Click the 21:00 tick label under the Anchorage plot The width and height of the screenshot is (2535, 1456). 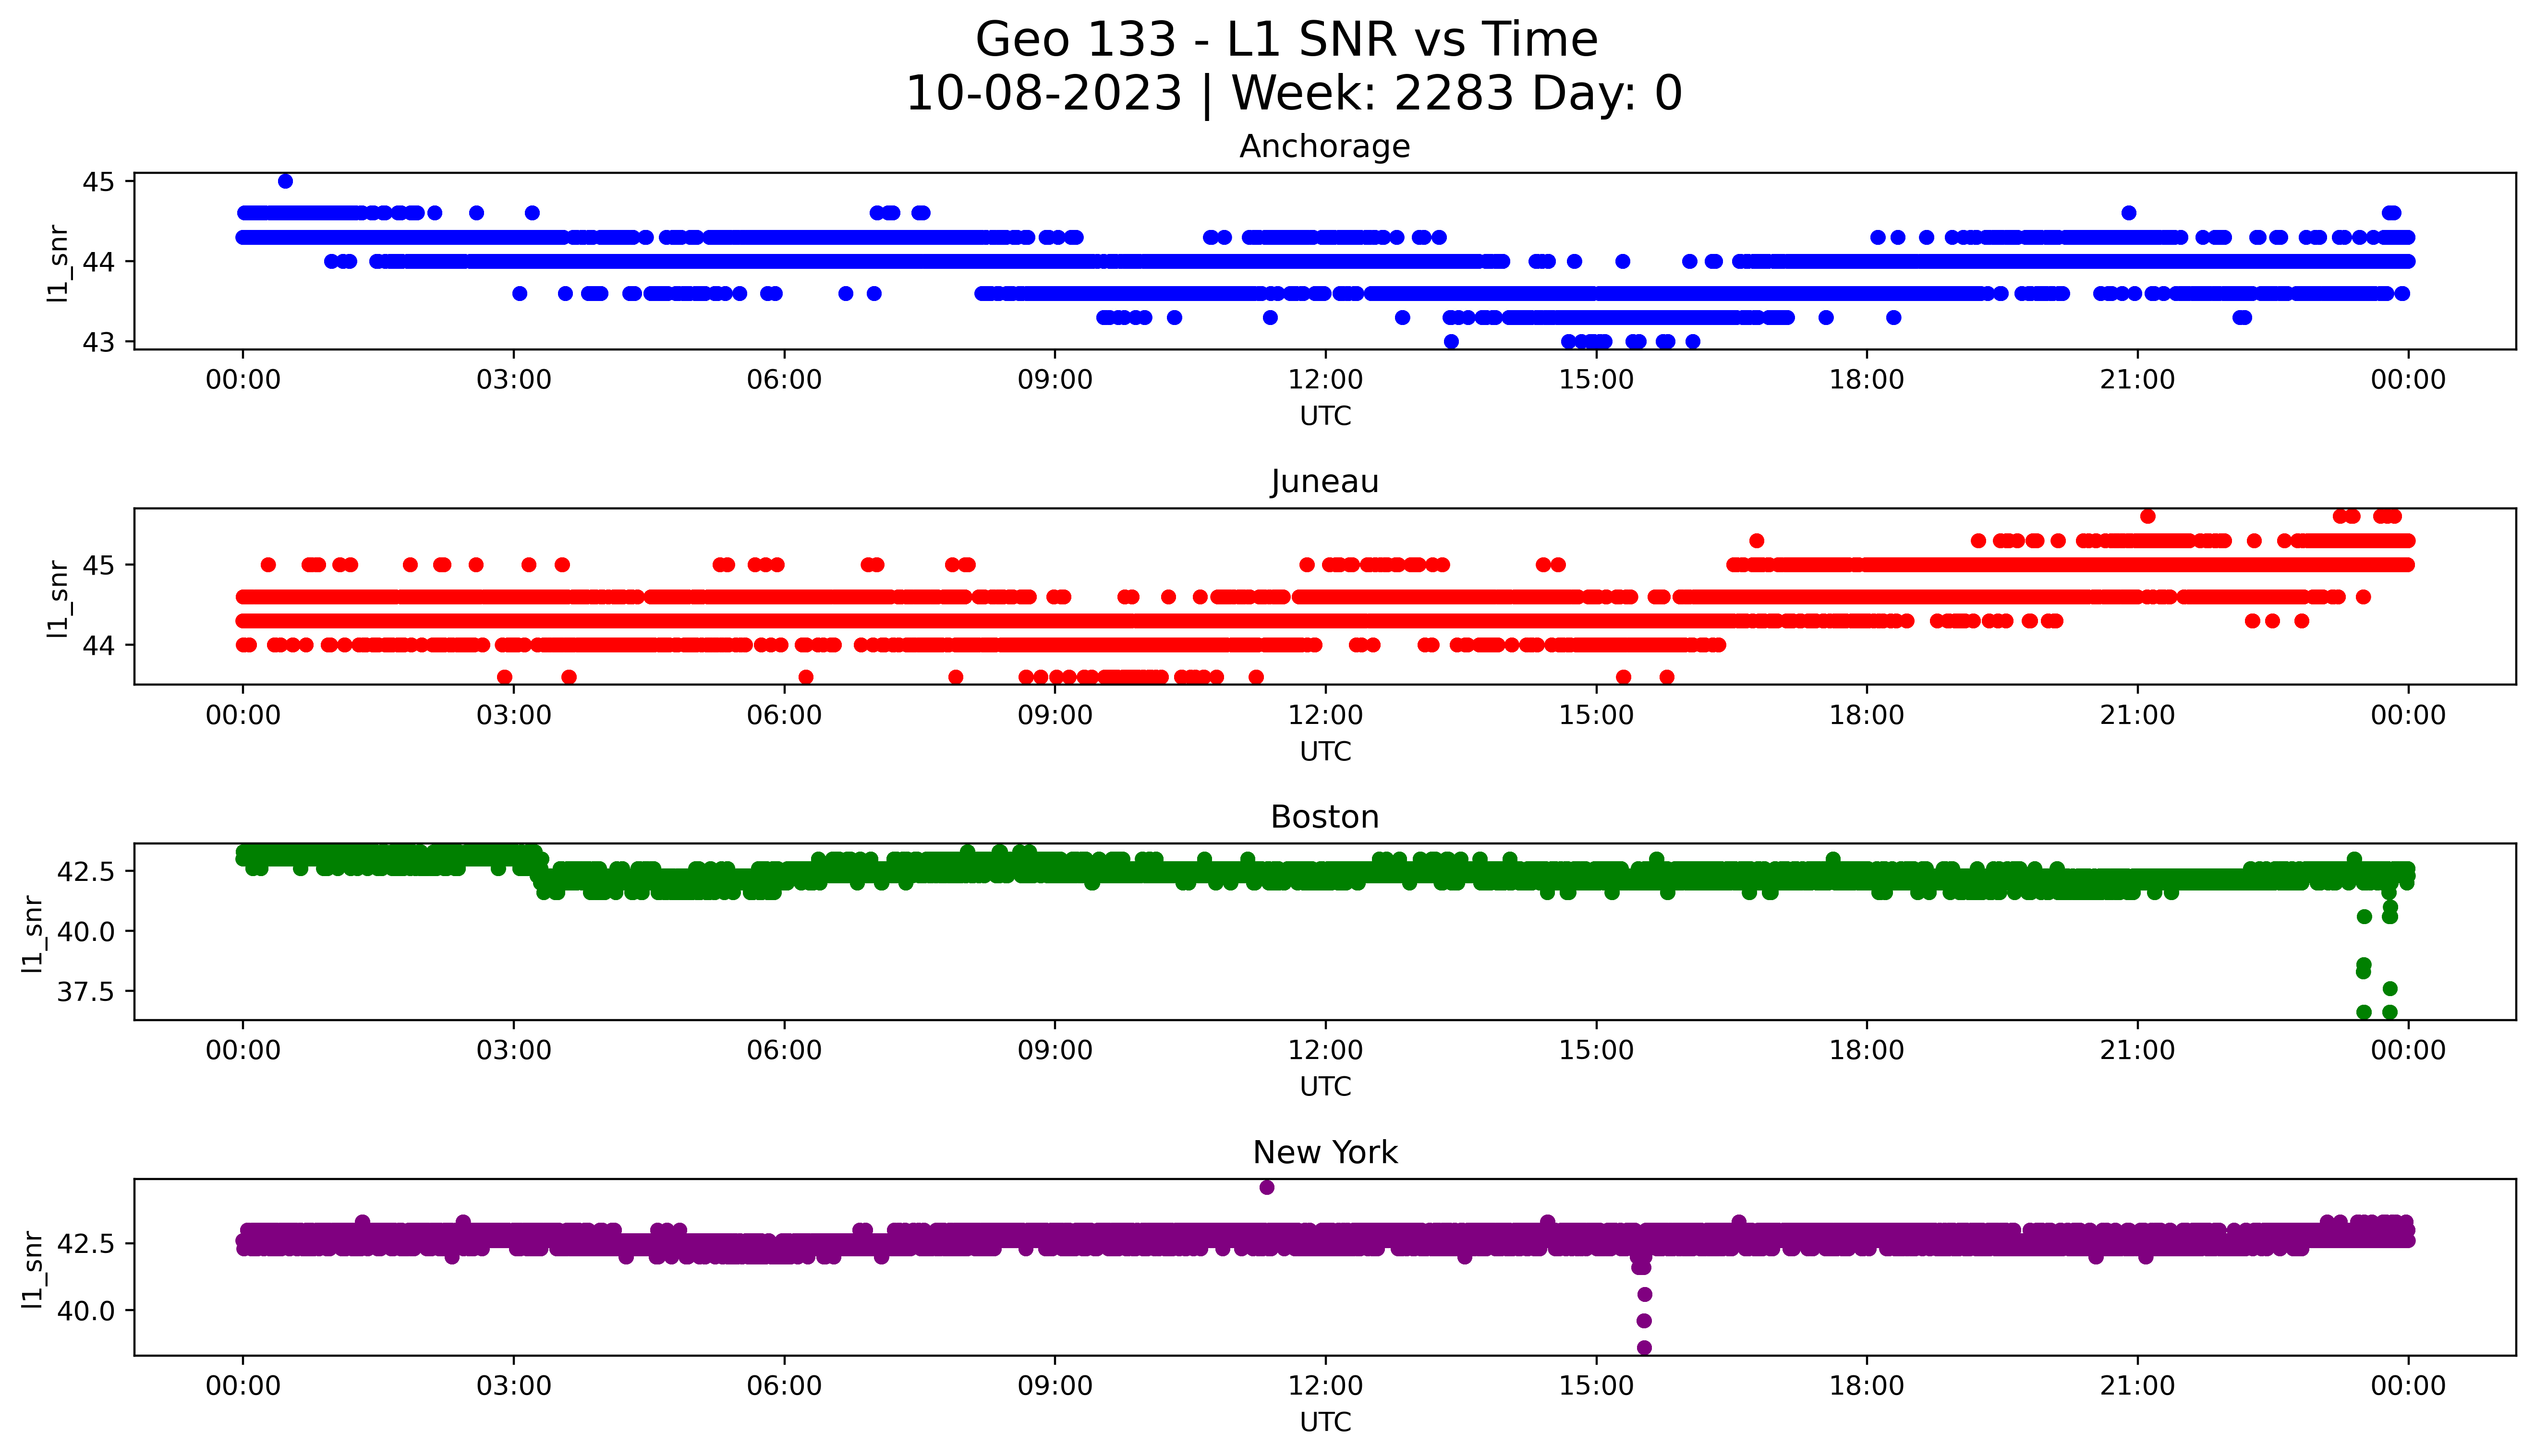click(x=2138, y=380)
